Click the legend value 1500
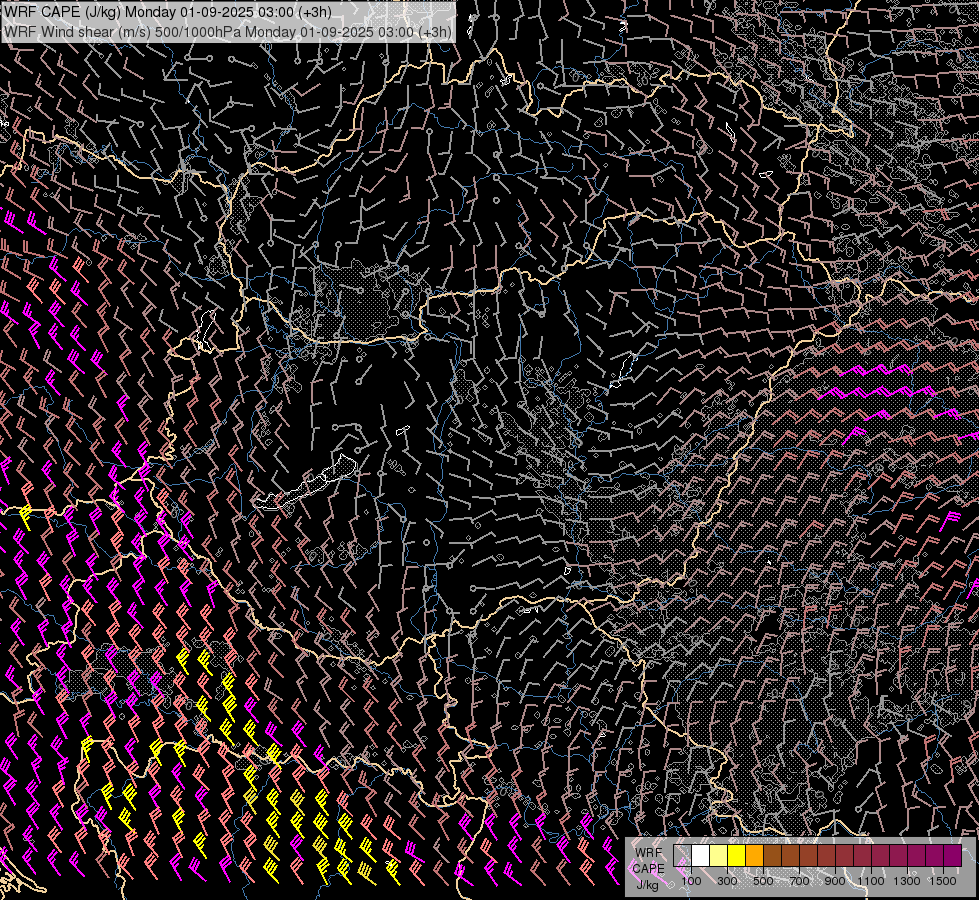The height and width of the screenshot is (900, 979). pos(943,881)
